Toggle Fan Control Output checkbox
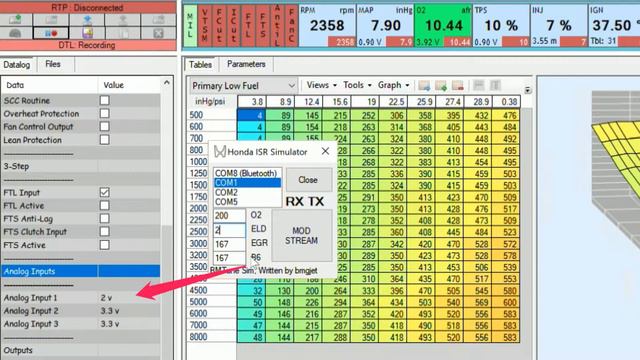The height and width of the screenshot is (360, 640). coord(104,127)
